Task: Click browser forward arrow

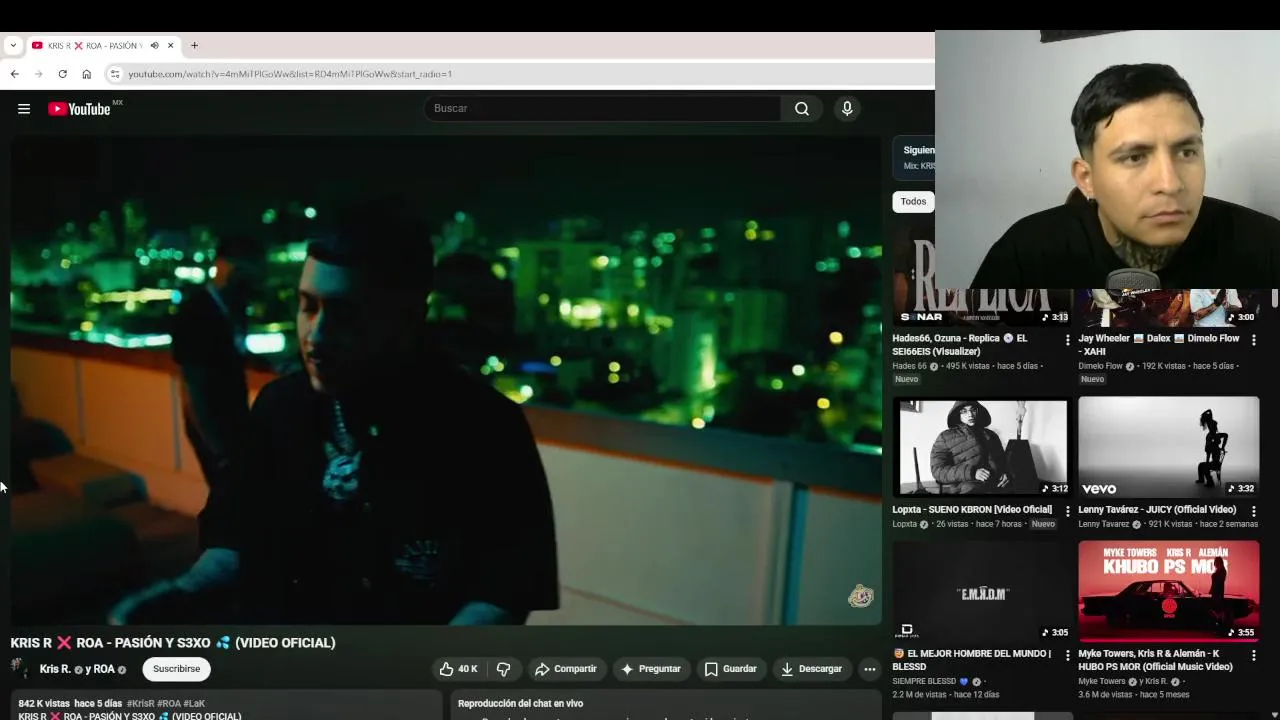Action: pos(38,74)
